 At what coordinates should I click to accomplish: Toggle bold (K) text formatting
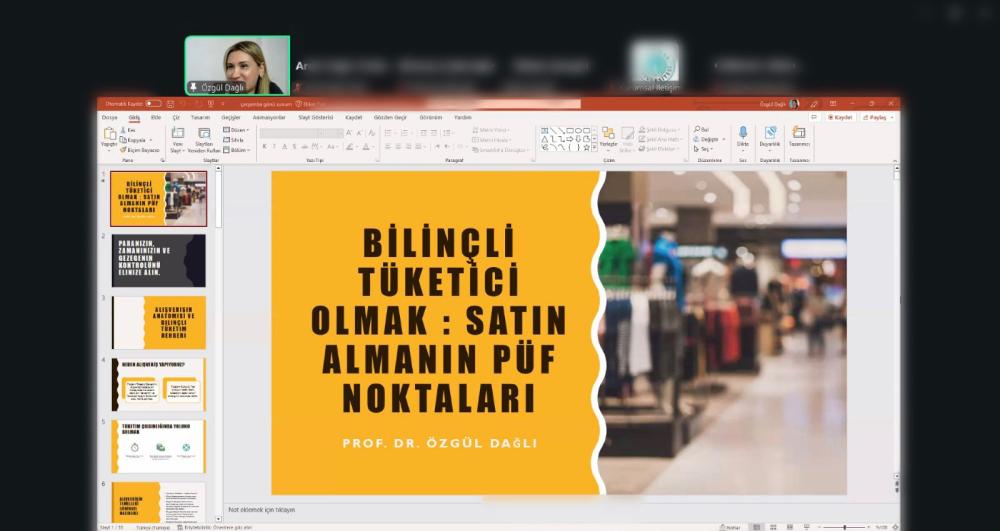(265, 147)
